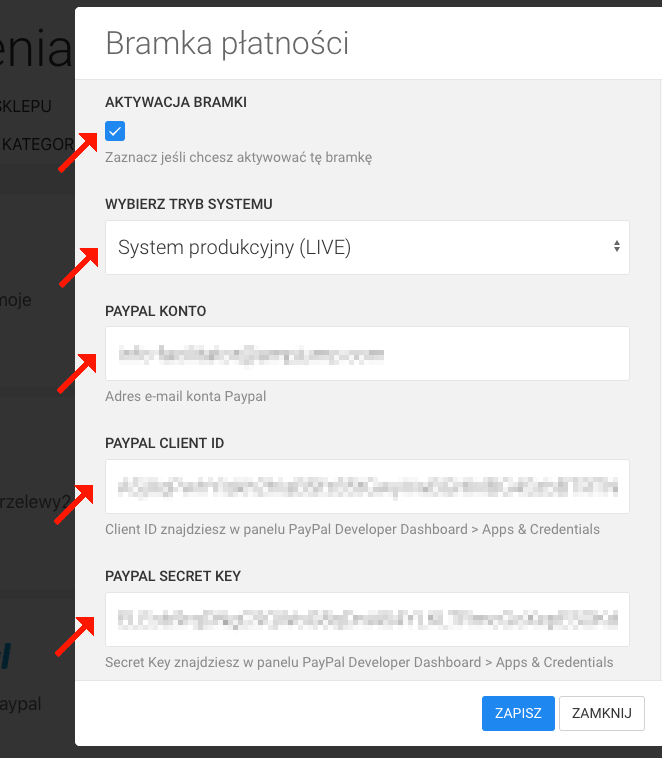Click the Bramka płatności dialog title
Viewport: 662px width, 758px height.
tap(227, 44)
